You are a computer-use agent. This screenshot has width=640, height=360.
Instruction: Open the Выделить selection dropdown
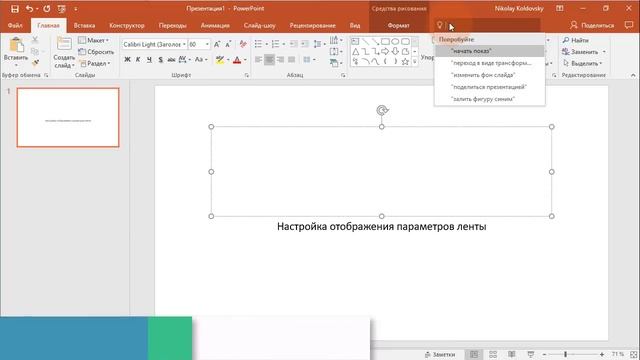[x=582, y=63]
